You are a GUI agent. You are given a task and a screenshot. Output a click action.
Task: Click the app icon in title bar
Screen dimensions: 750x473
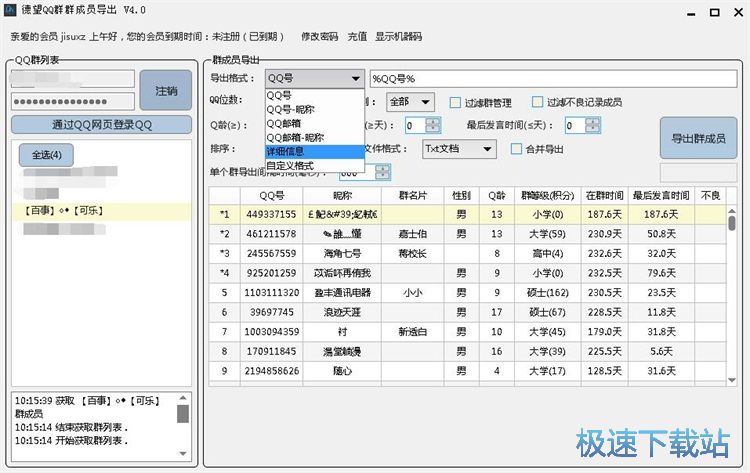coord(10,10)
